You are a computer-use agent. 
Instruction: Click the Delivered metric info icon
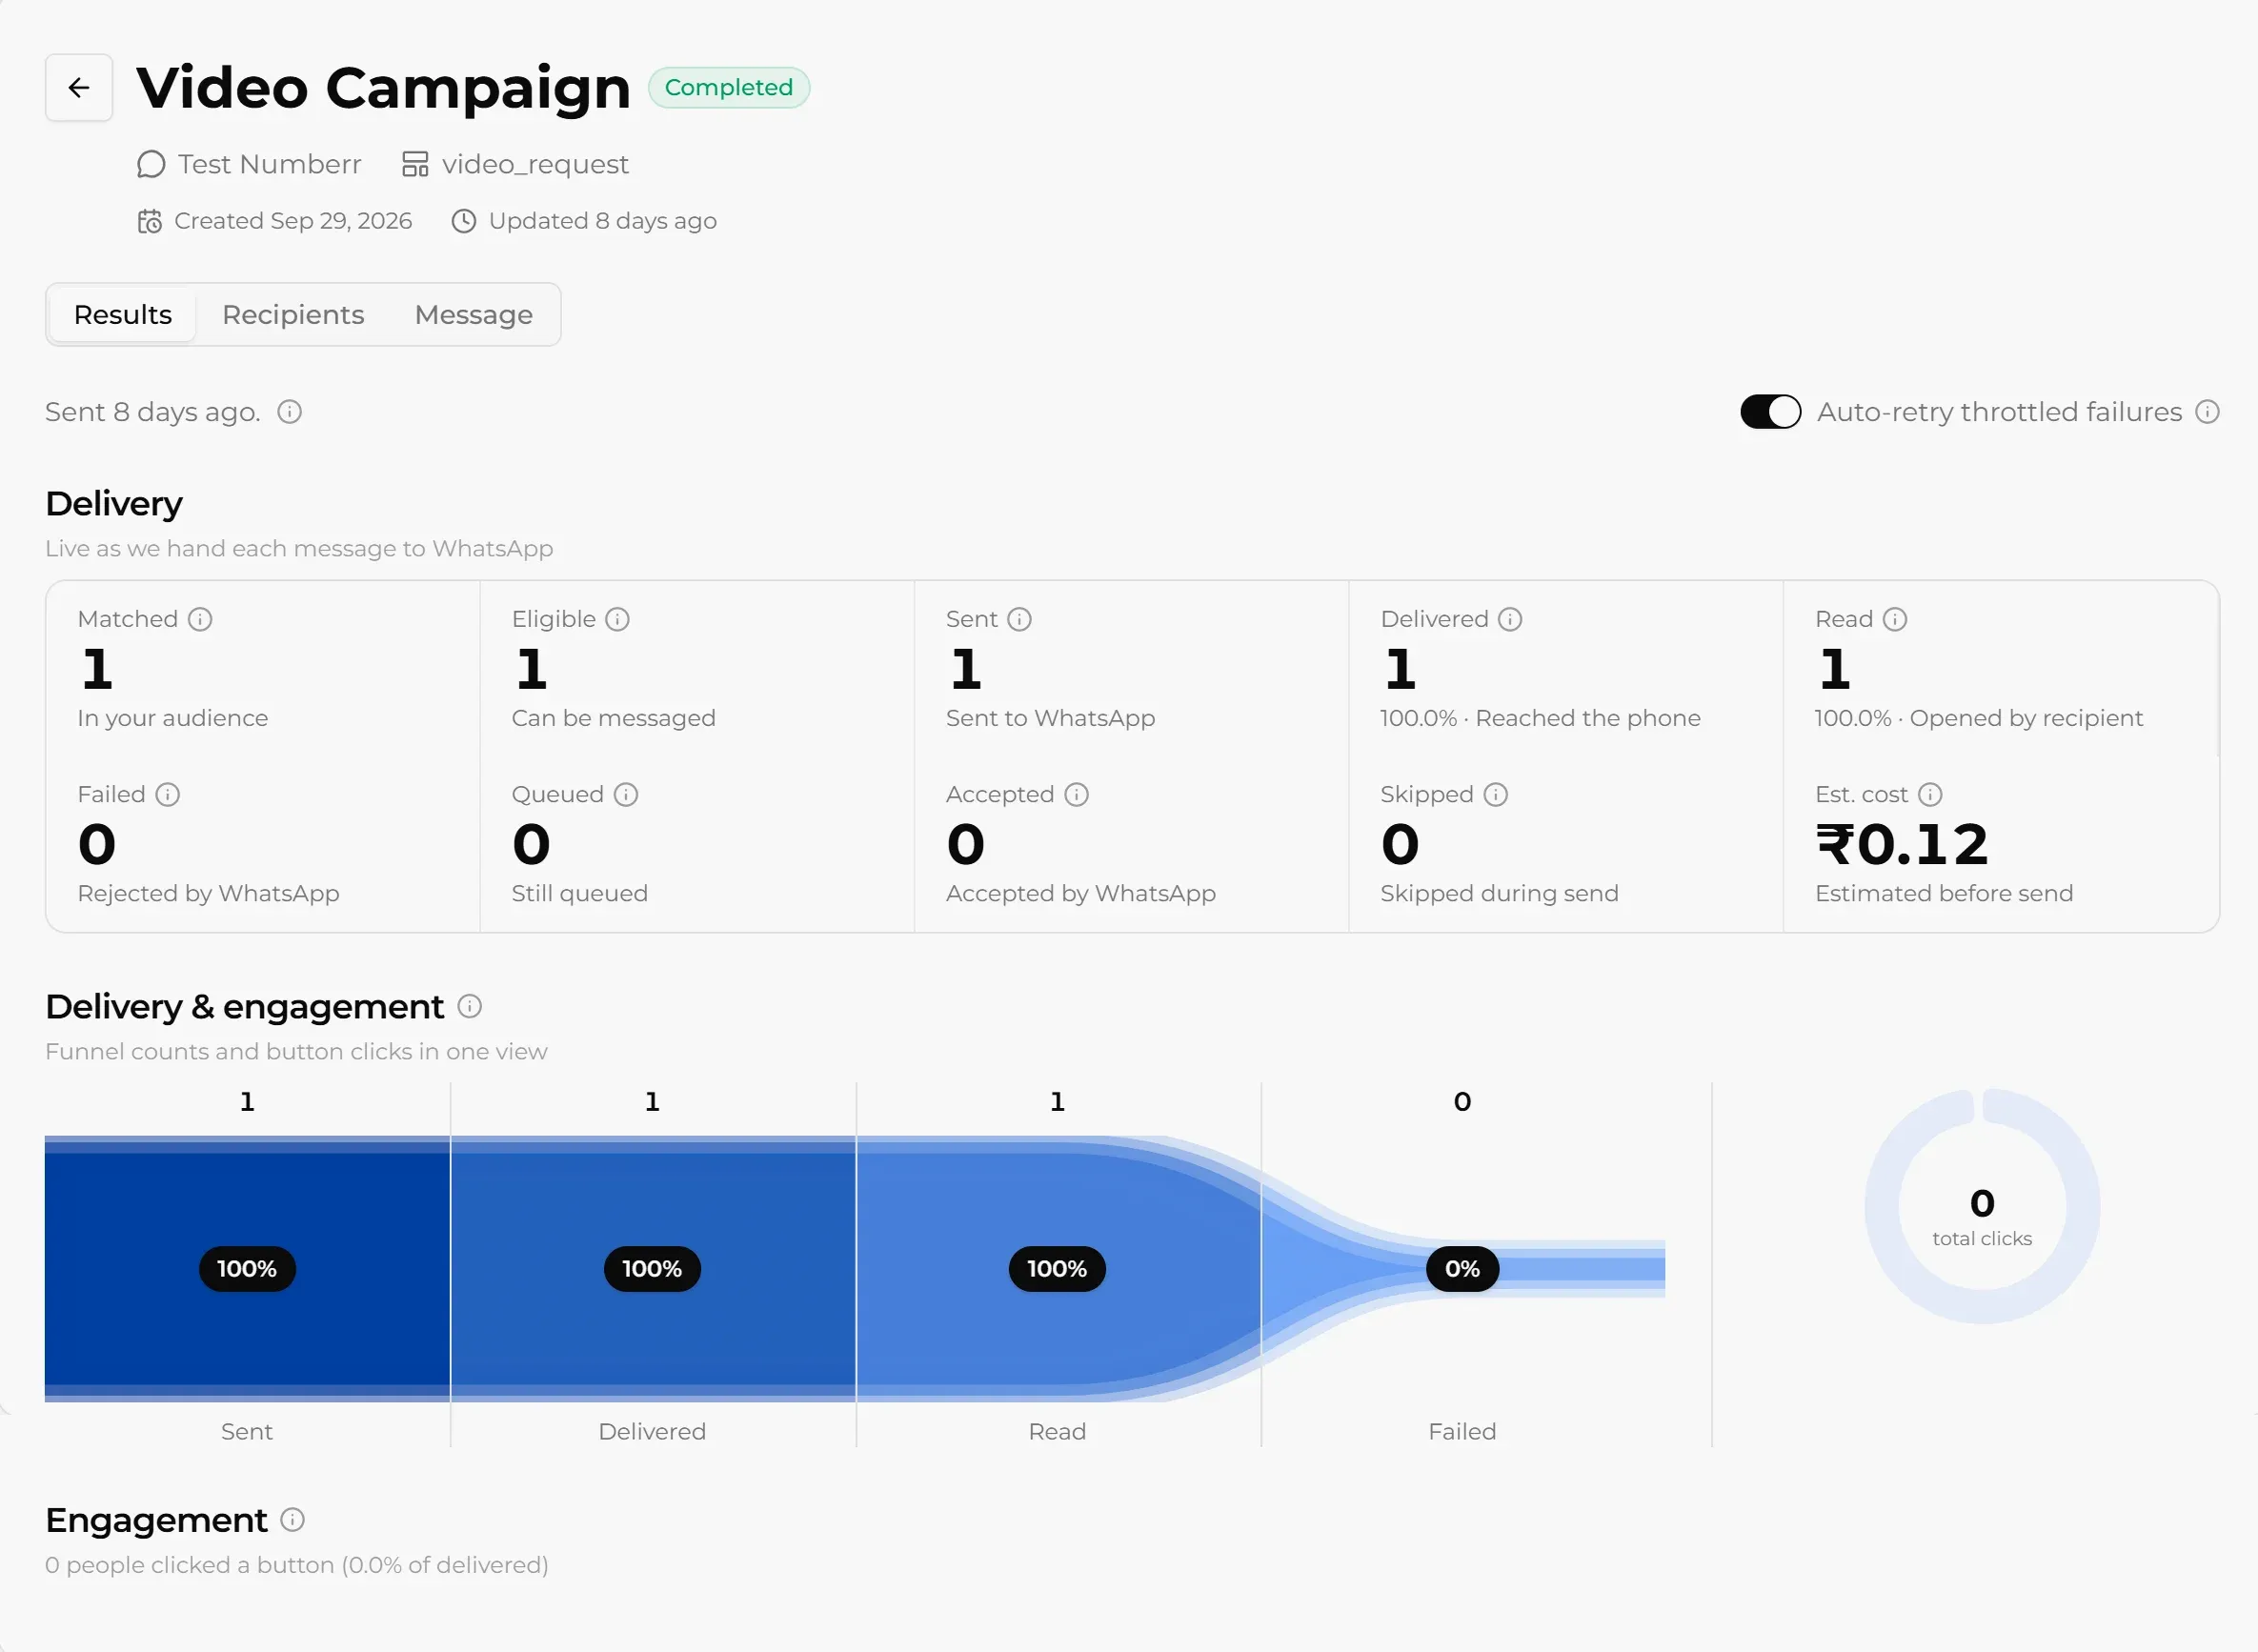1510,619
